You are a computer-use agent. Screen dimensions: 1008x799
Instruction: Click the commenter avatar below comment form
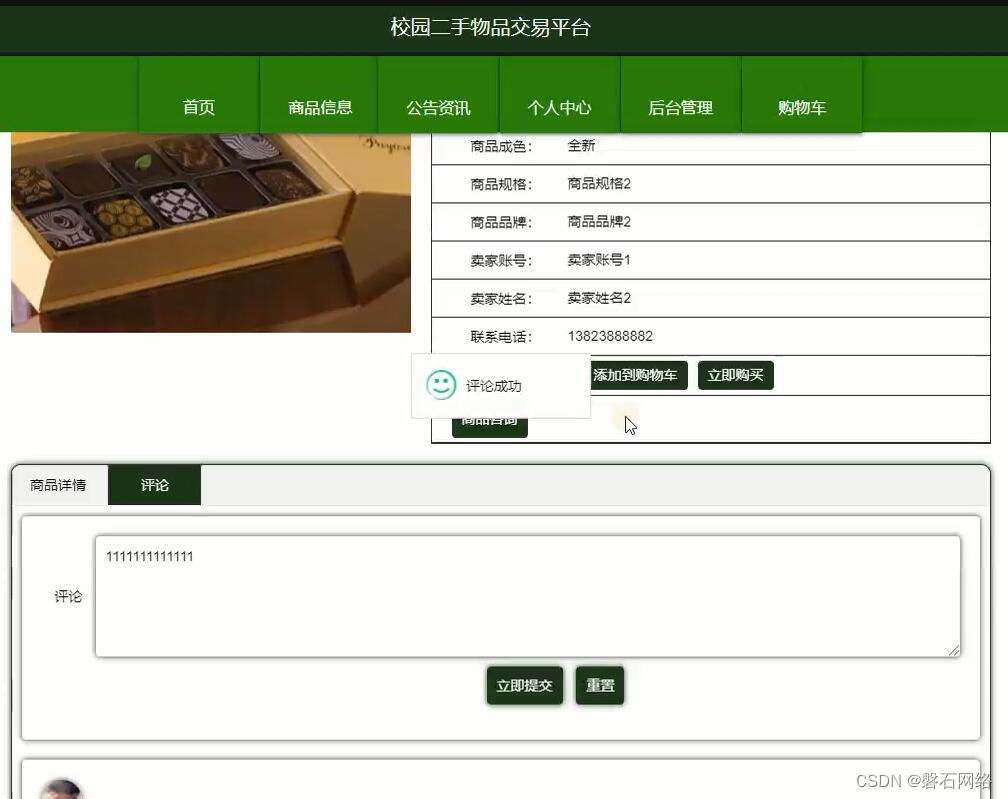click(61, 789)
